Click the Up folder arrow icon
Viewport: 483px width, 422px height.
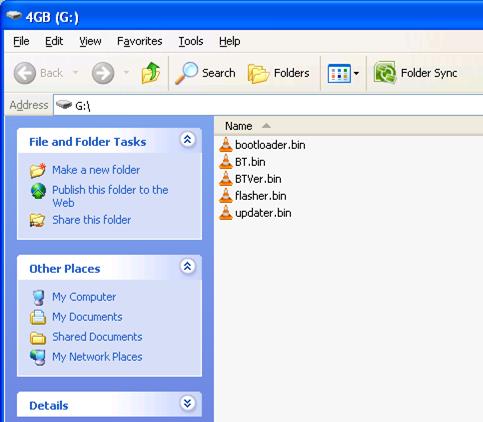pos(151,73)
